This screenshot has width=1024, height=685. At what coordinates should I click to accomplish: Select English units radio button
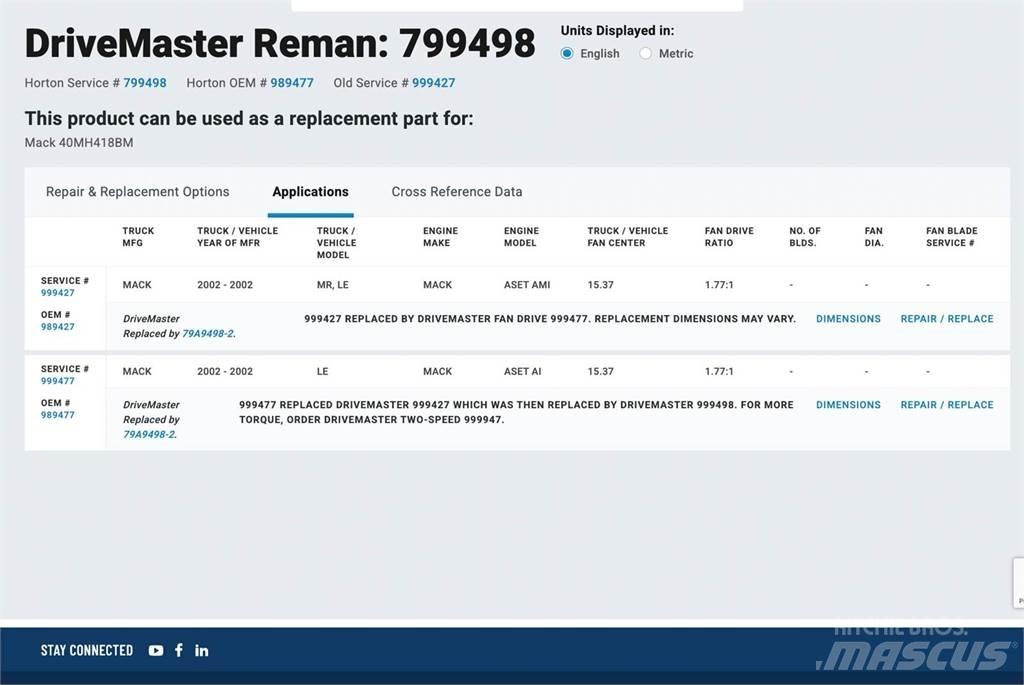tap(567, 54)
